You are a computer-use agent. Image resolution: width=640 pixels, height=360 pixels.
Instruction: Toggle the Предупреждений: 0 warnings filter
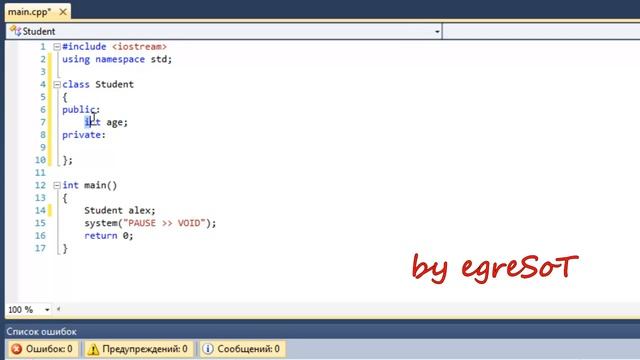click(138, 349)
